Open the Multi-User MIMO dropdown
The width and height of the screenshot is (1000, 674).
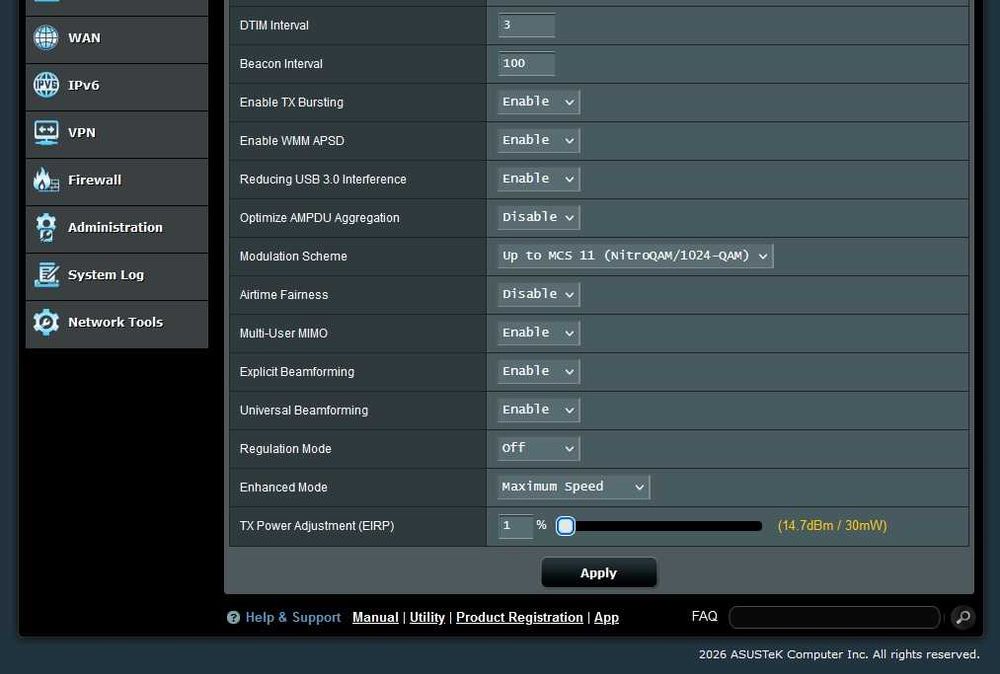point(538,333)
